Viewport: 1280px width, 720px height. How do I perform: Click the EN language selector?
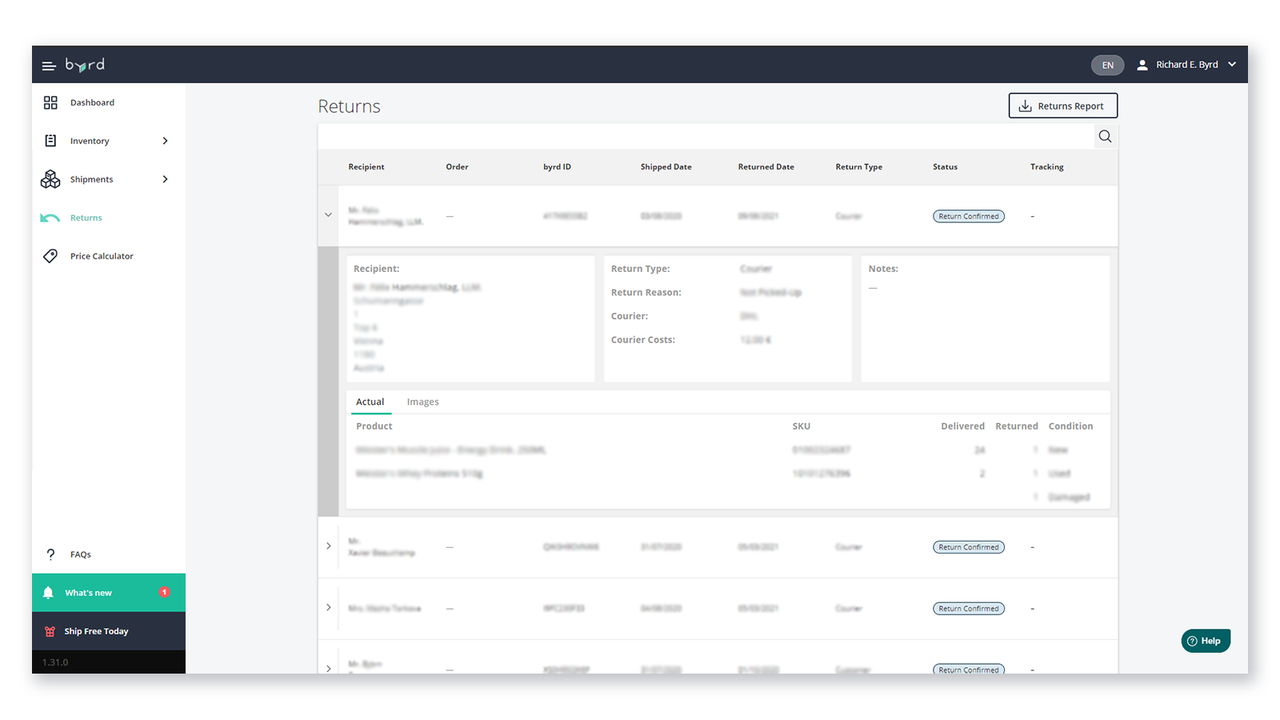pos(1107,64)
